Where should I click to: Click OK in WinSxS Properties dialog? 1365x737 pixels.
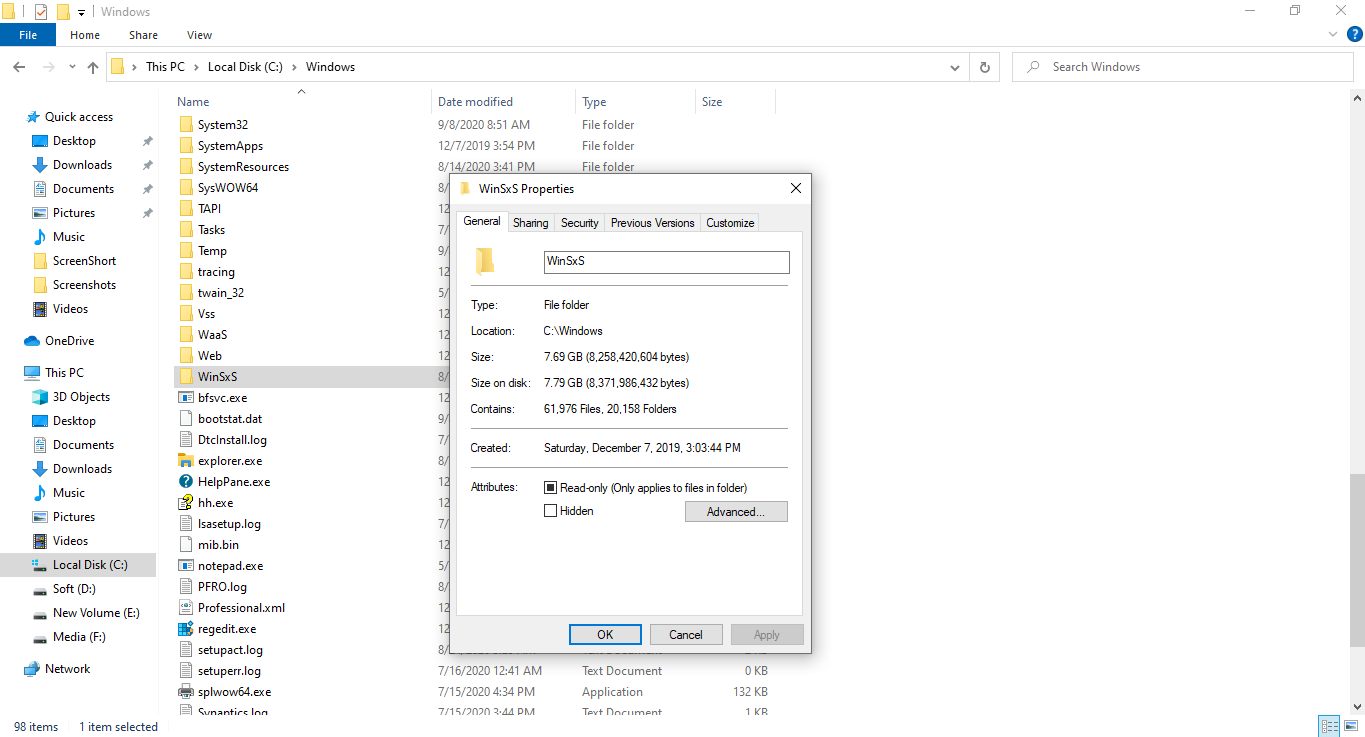[605, 635]
